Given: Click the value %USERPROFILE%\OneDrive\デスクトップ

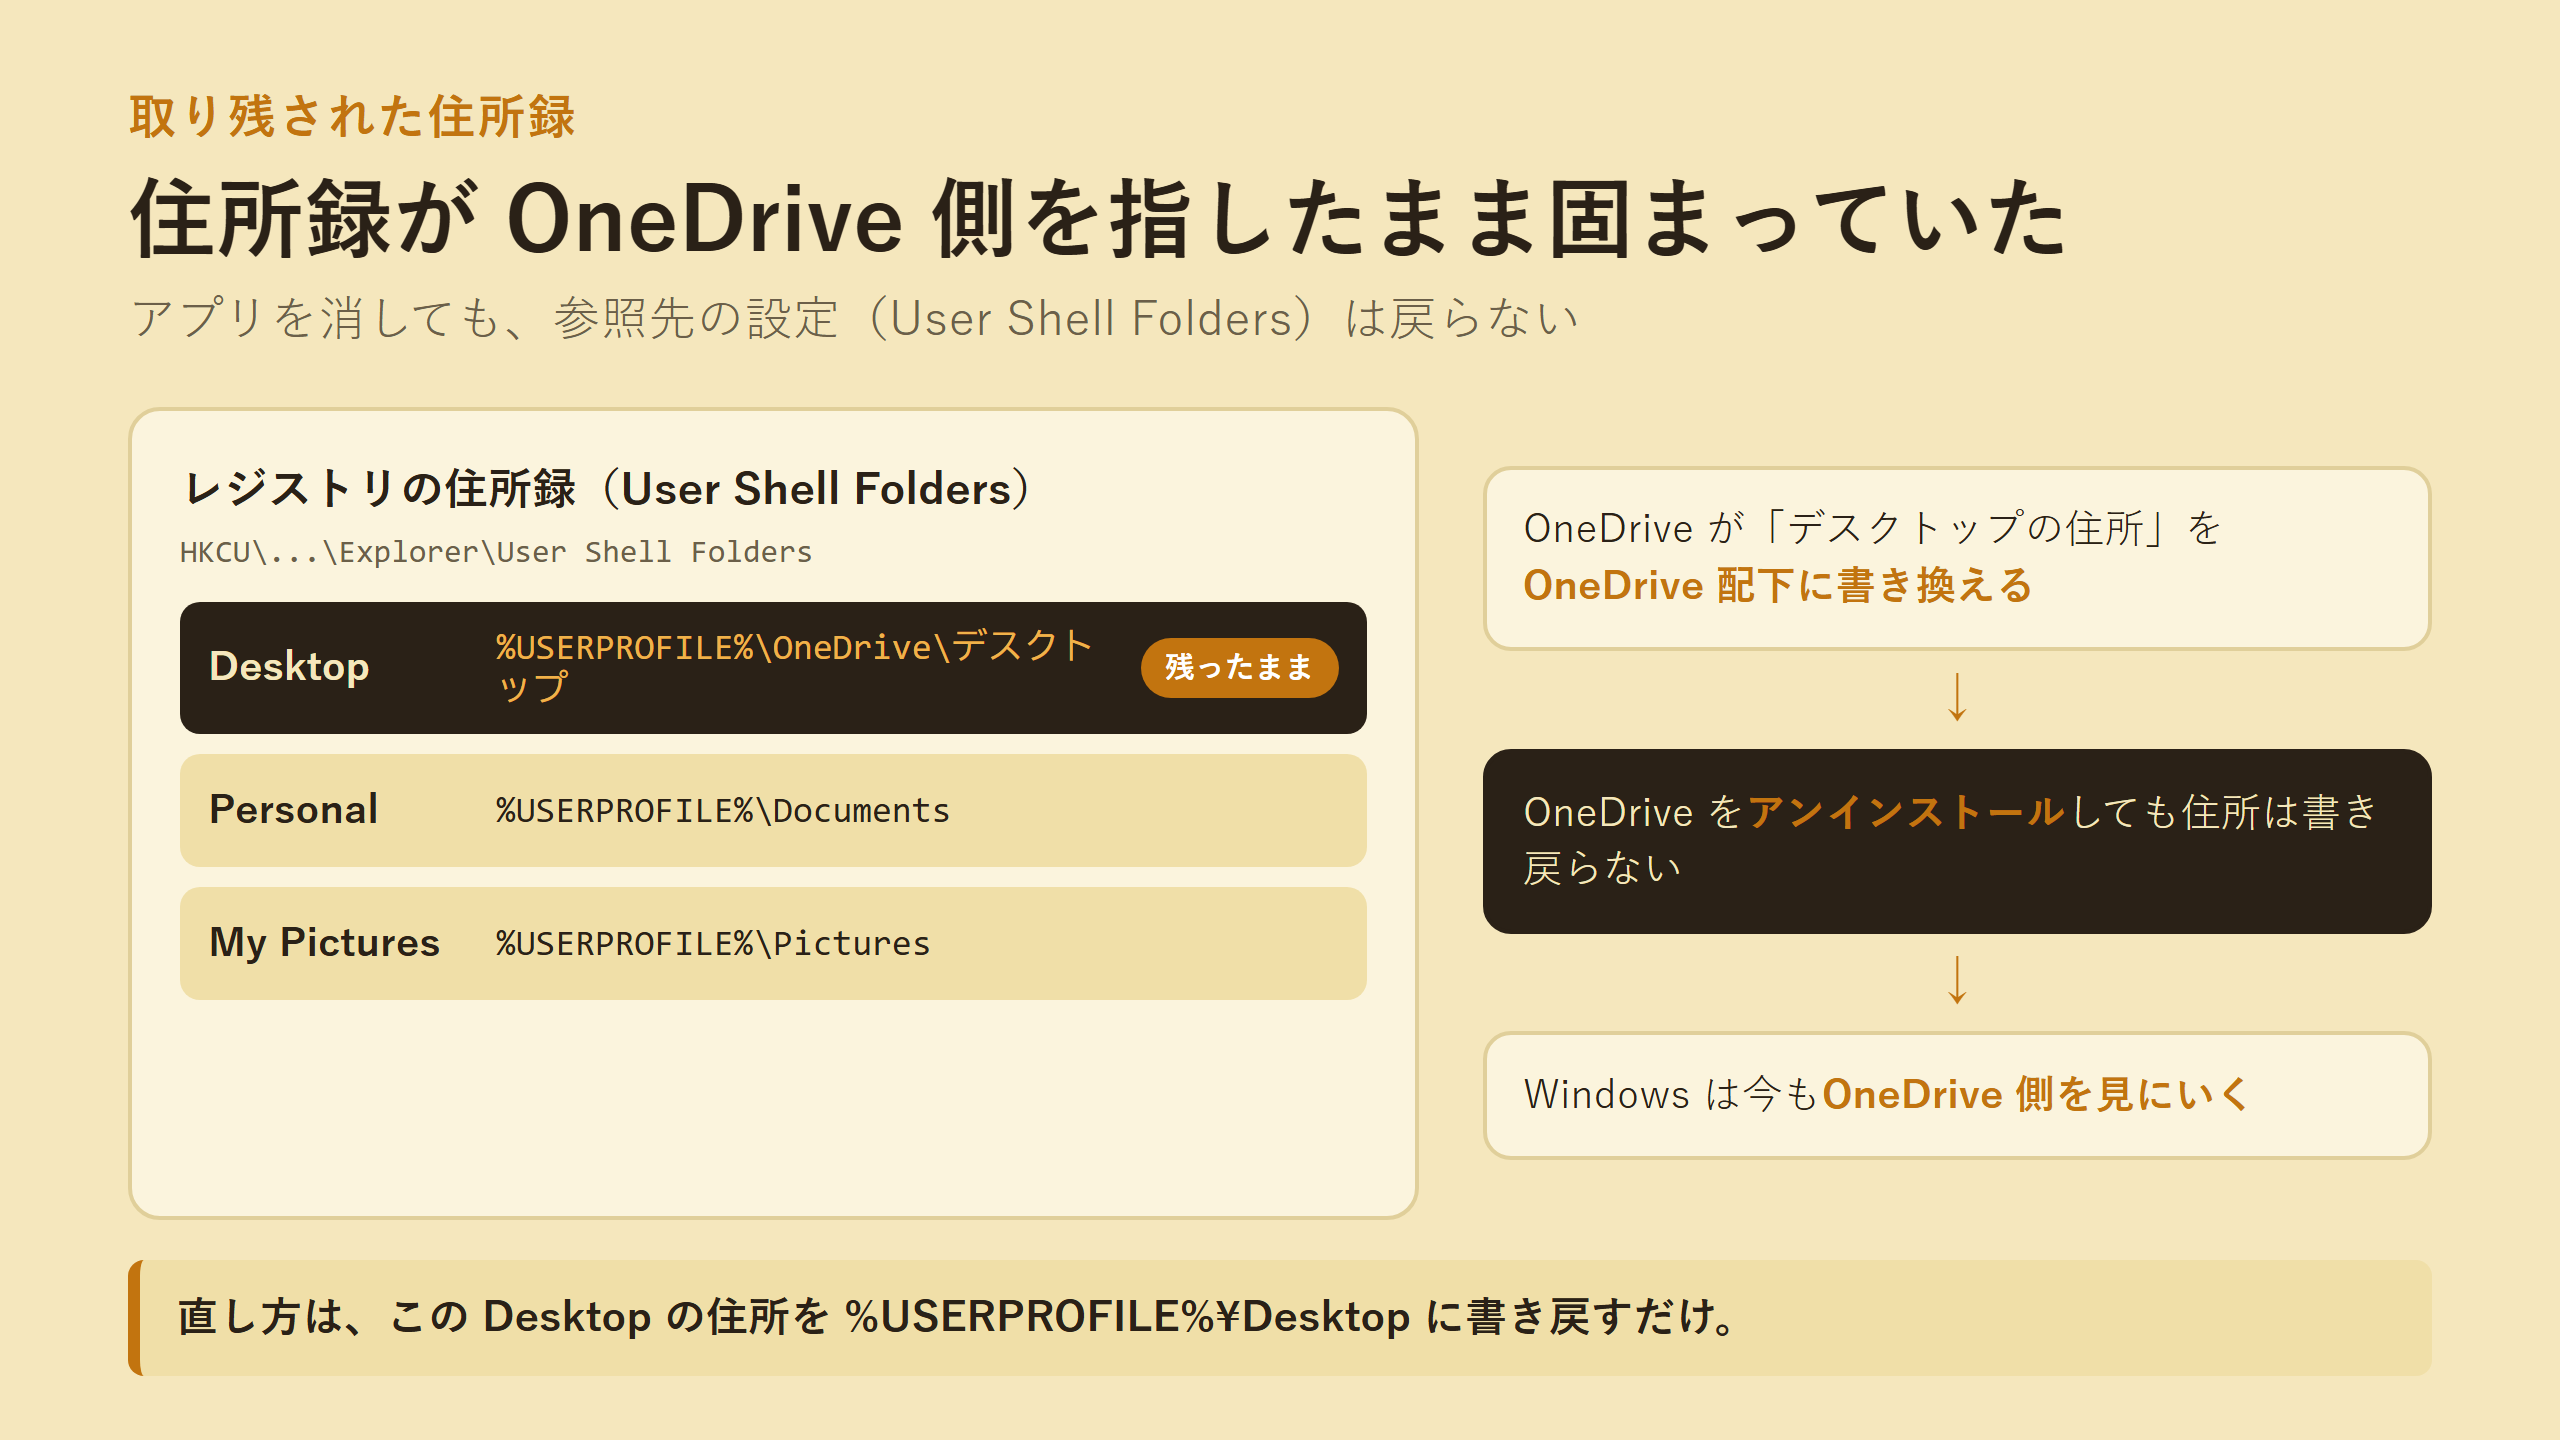Looking at the screenshot, I should pos(794,666).
